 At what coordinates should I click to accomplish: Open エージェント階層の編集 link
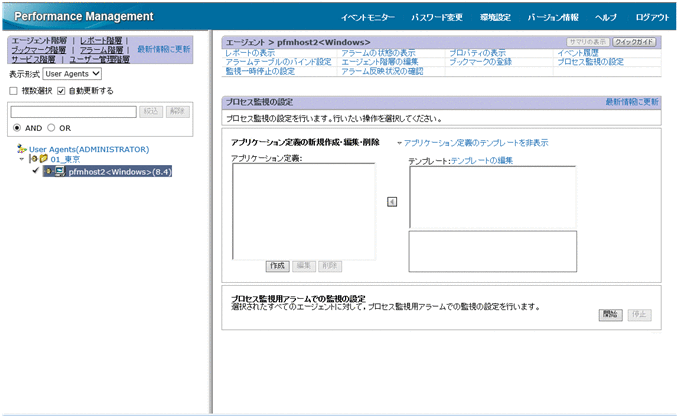click(x=379, y=62)
